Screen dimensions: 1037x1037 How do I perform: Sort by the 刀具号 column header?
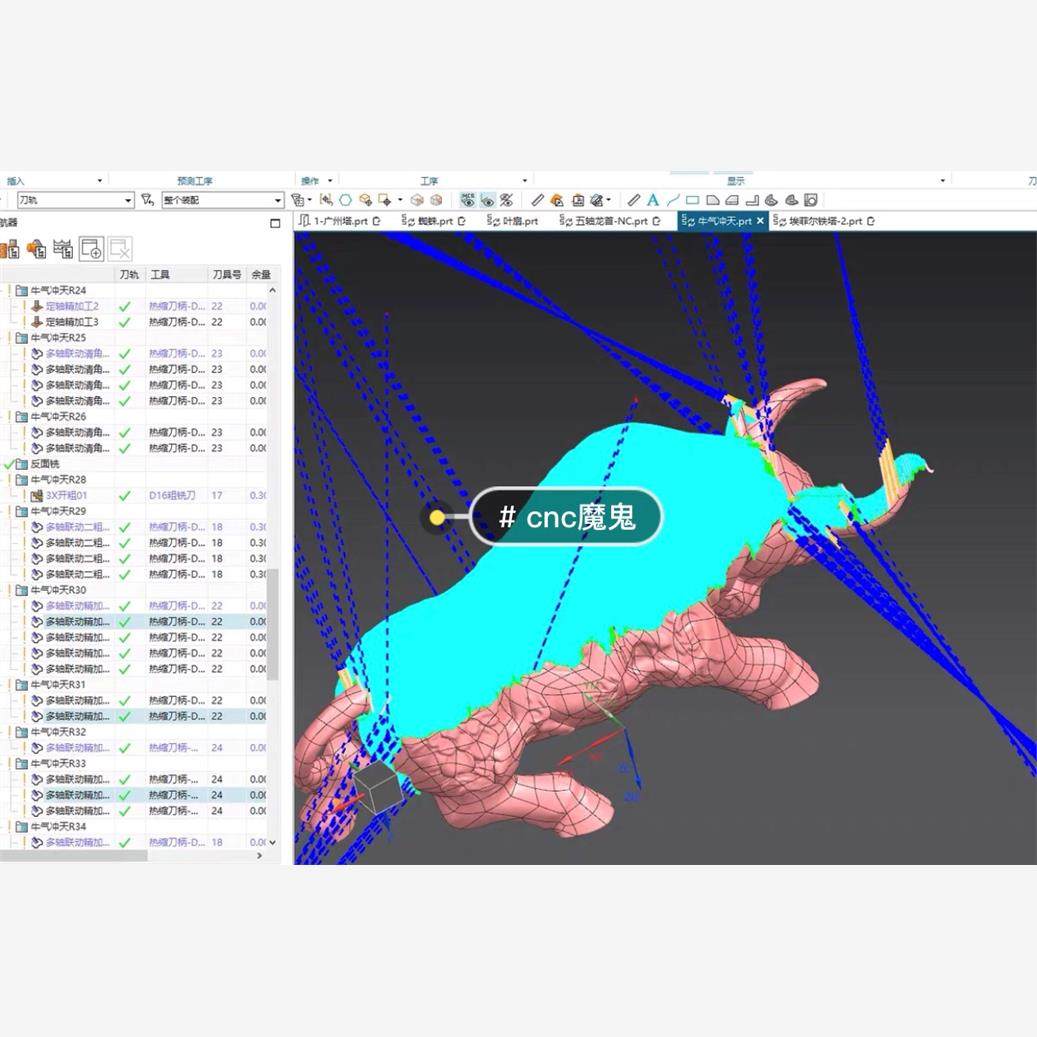pos(226,274)
